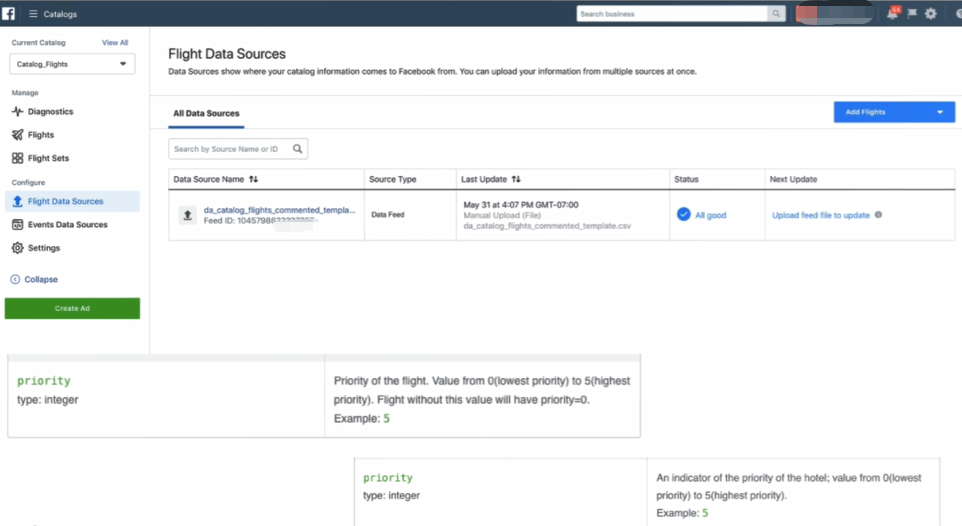This screenshot has width=962, height=526.
Task: Click the Source Type column header
Action: [393, 179]
